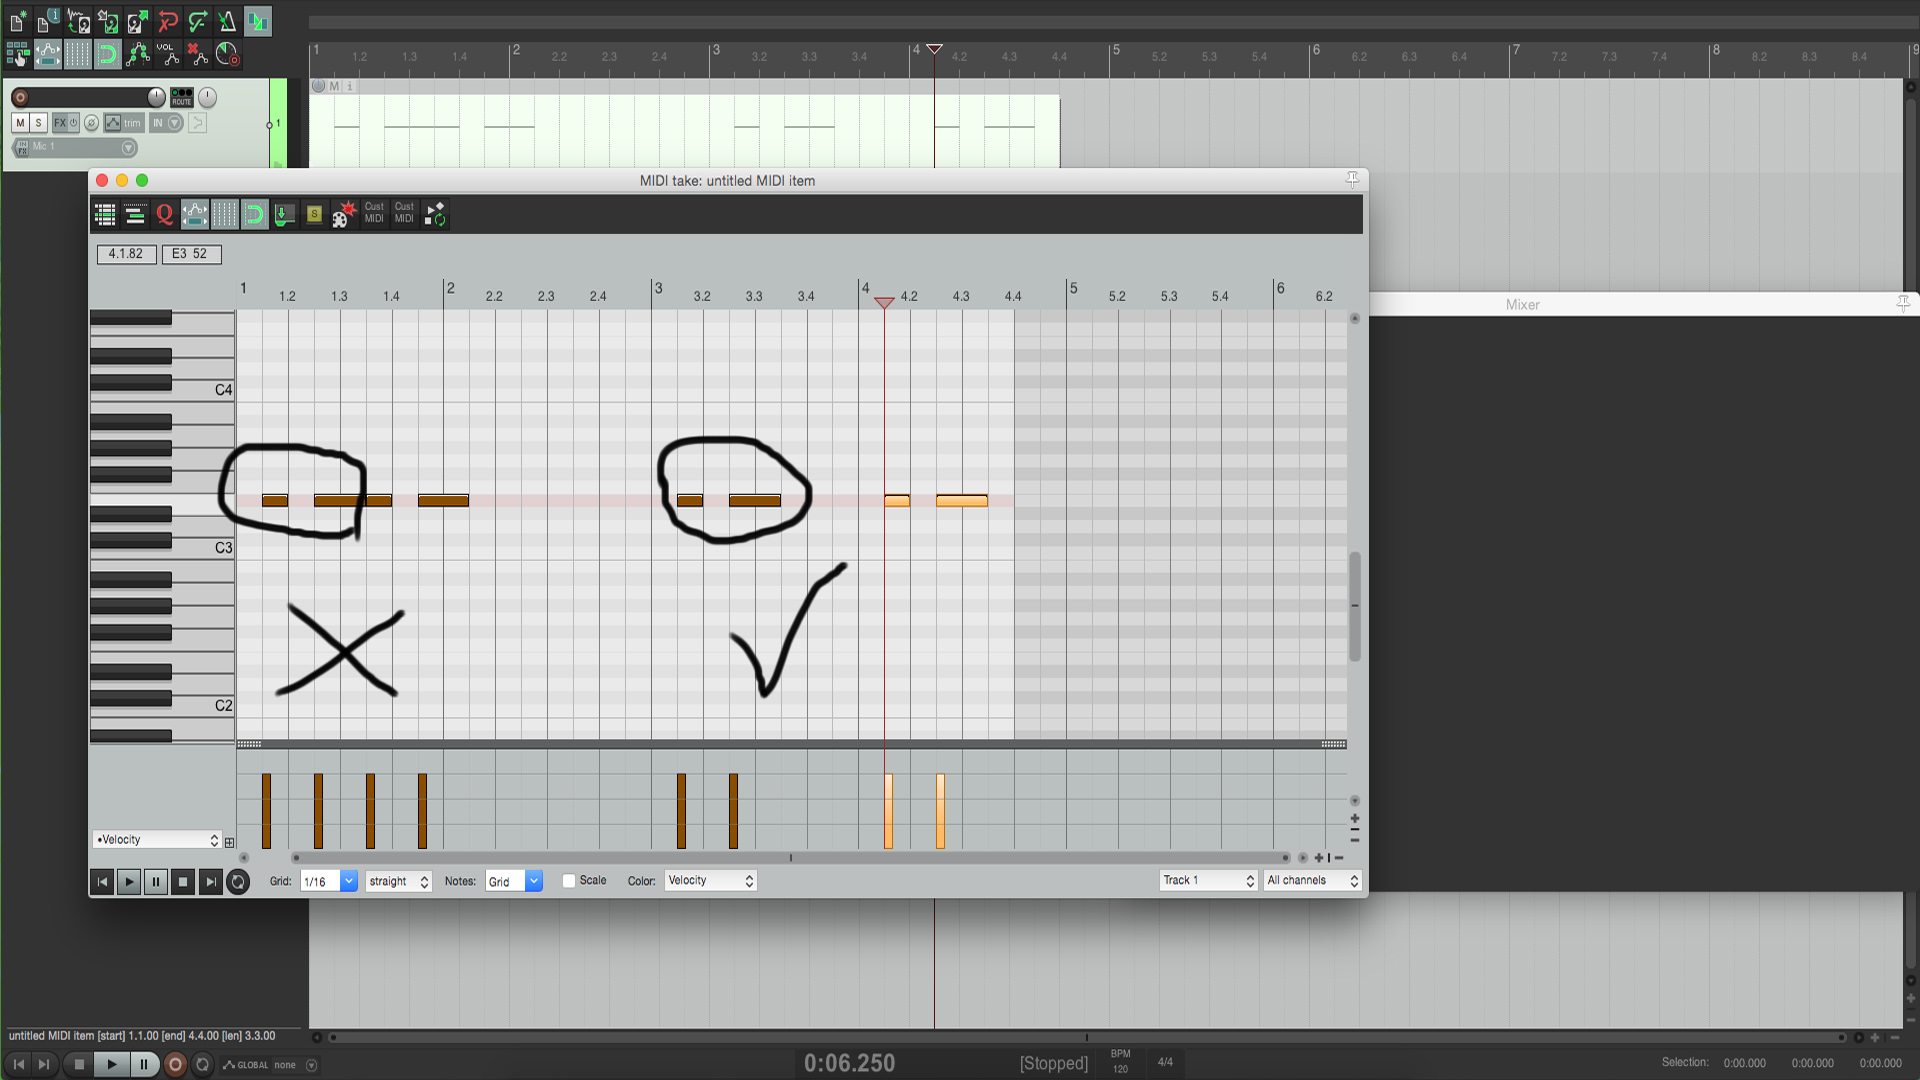1920x1080 pixels.
Task: Click the track ROUTE button
Action: point(181,97)
